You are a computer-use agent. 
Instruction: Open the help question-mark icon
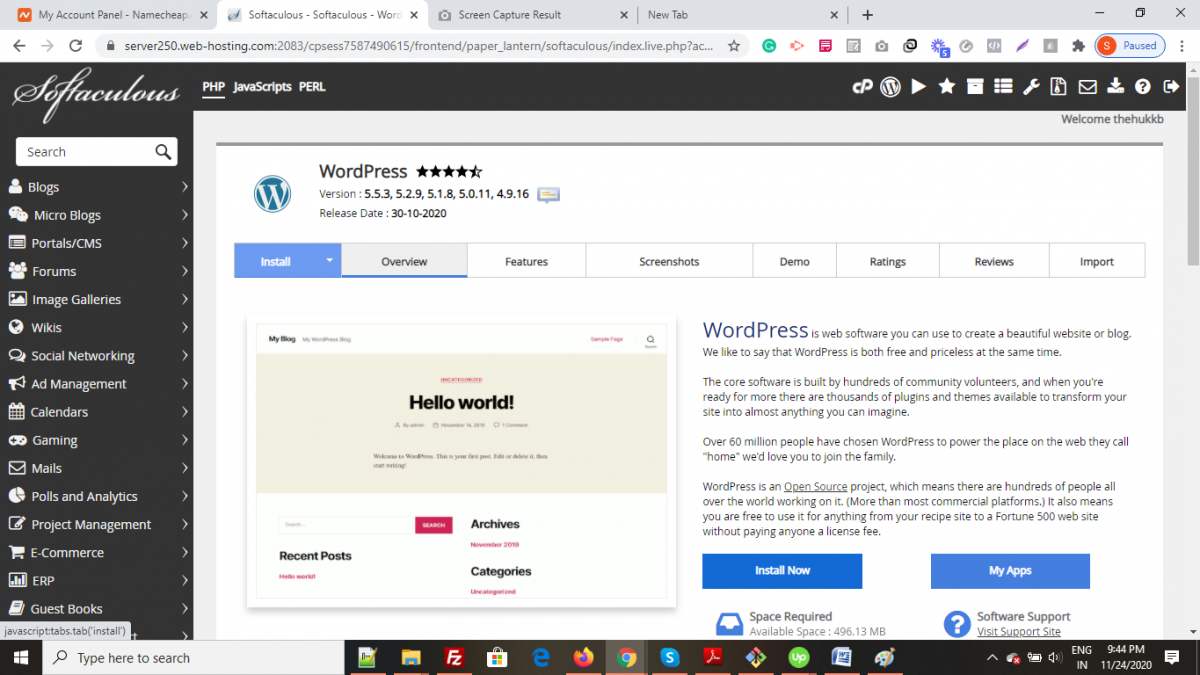point(1142,87)
